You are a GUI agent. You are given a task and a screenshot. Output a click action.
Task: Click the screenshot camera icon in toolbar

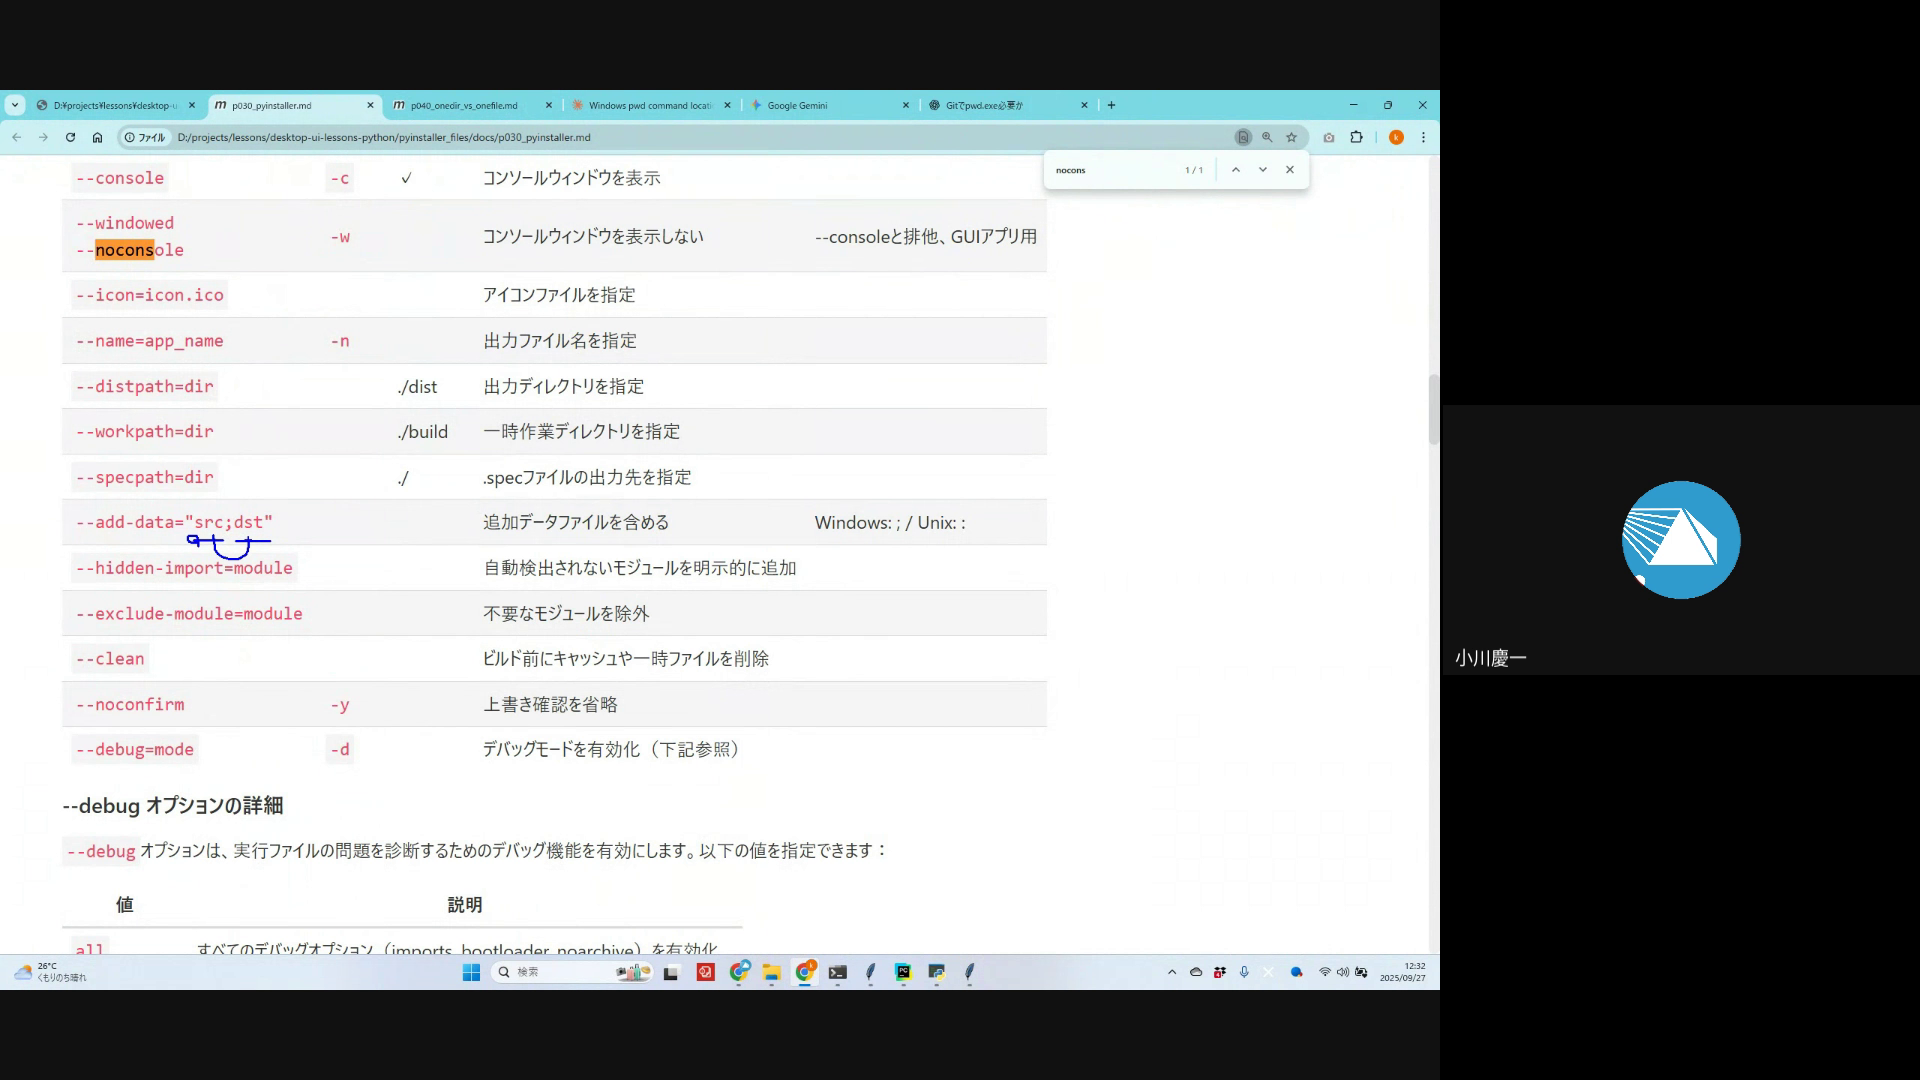[x=1329, y=138]
